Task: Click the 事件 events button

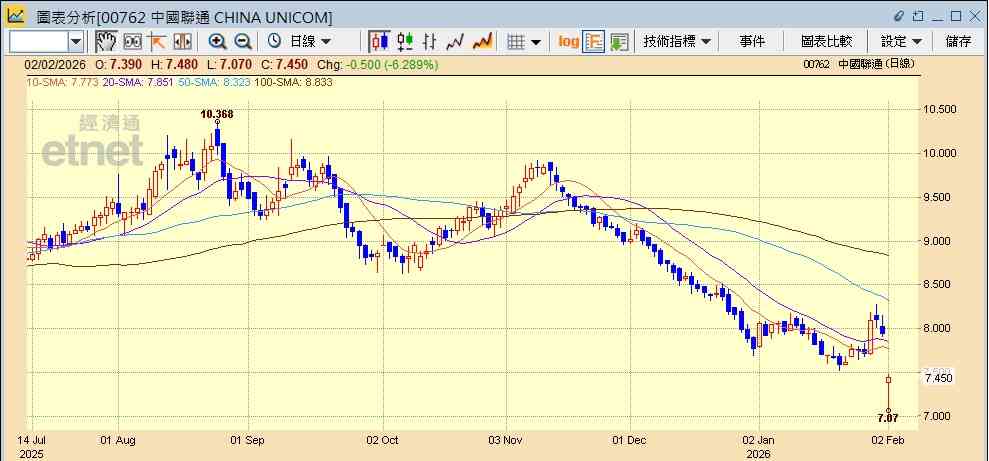Action: [752, 42]
